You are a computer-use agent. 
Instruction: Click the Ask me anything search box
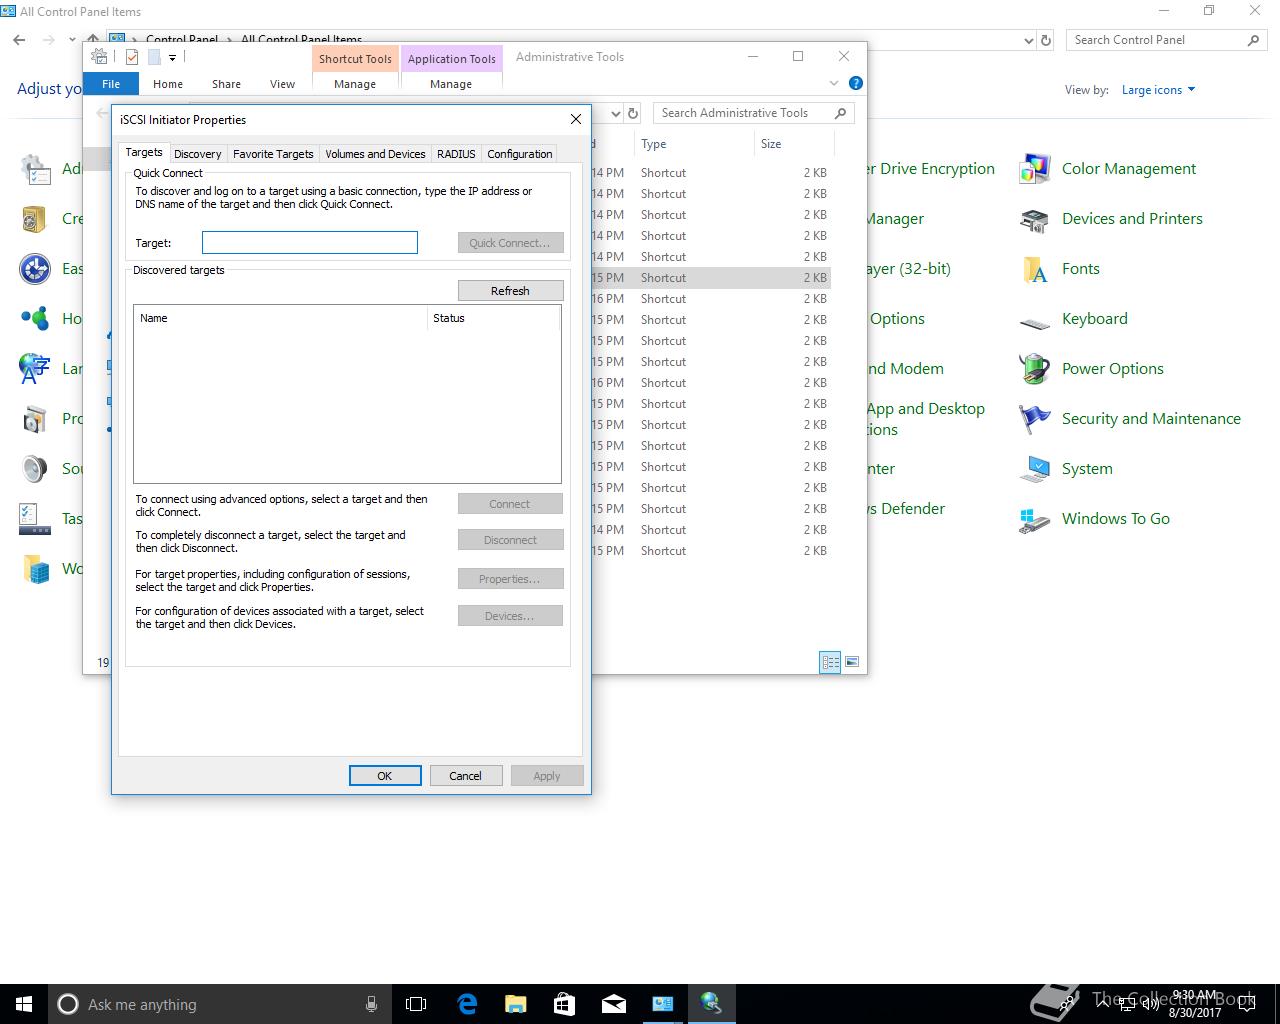coord(218,1004)
